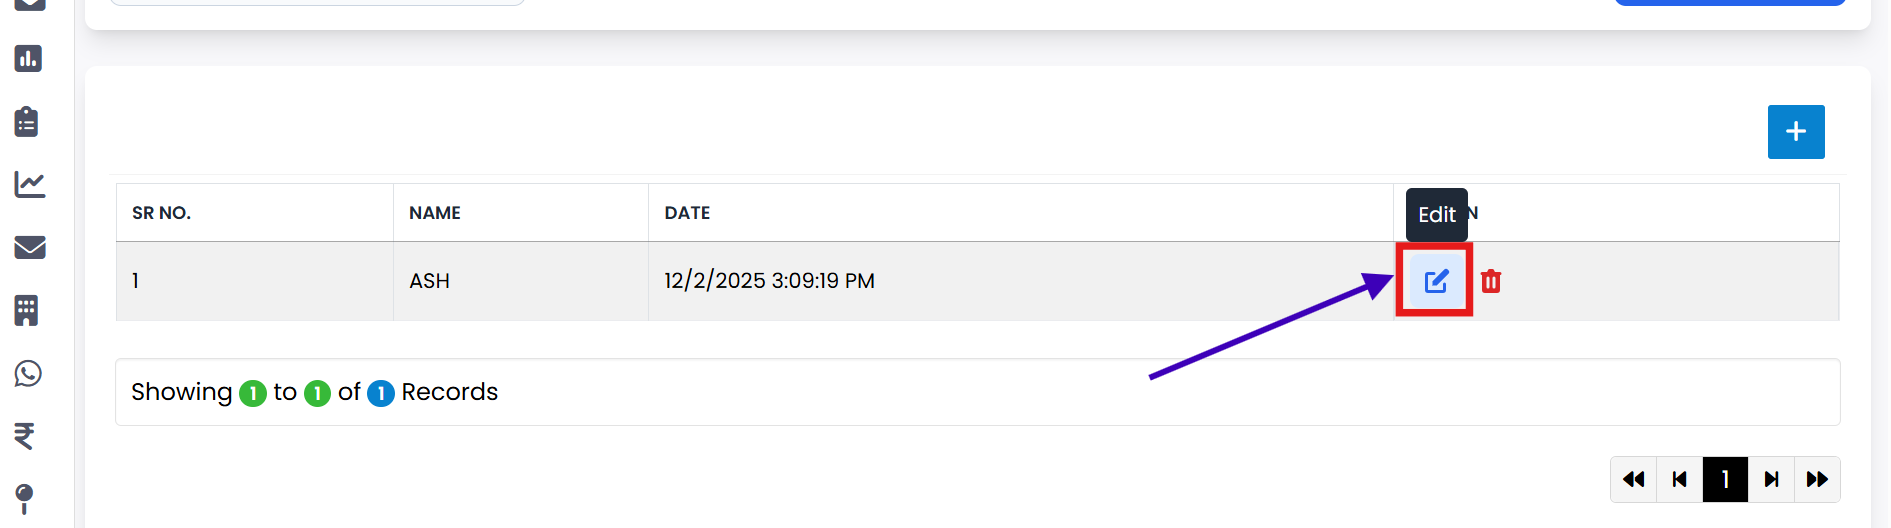The width and height of the screenshot is (1891, 528).
Task: Click the DATE column header
Action: pyautogui.click(x=687, y=213)
